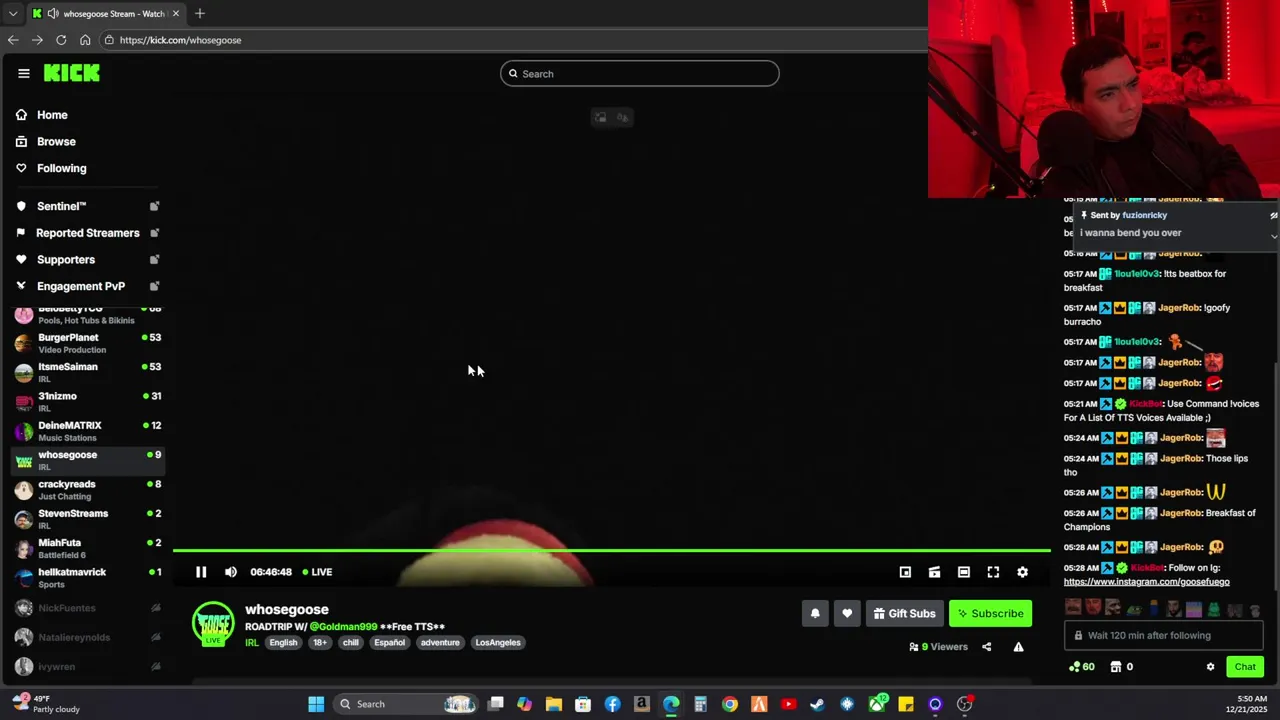Image resolution: width=1280 pixels, height=720 pixels.
Task: Click the lock icon beside Sentinel™
Action: (154, 206)
